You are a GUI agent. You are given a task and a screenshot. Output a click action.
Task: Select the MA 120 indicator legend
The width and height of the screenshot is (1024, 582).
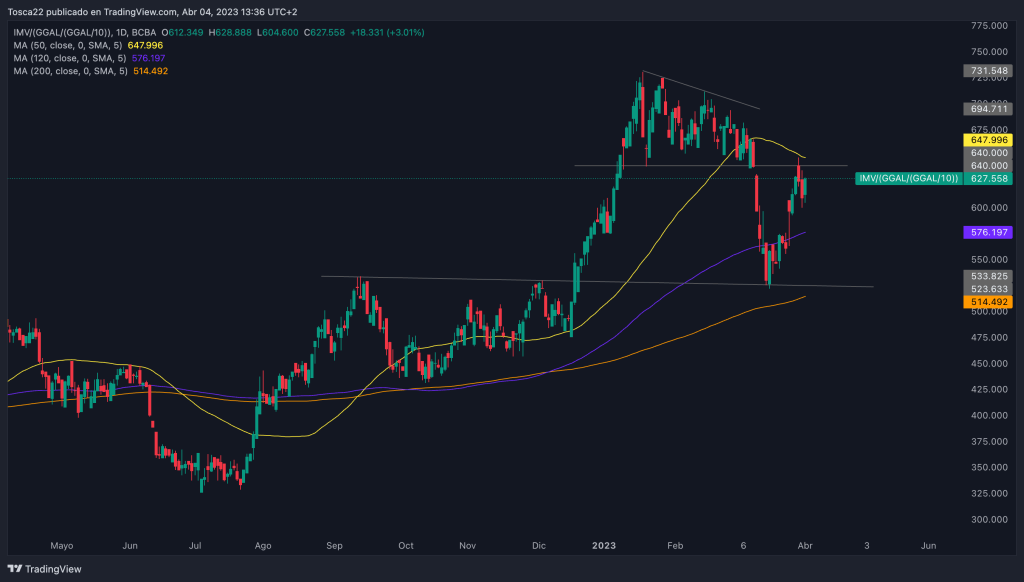[x=66, y=58]
